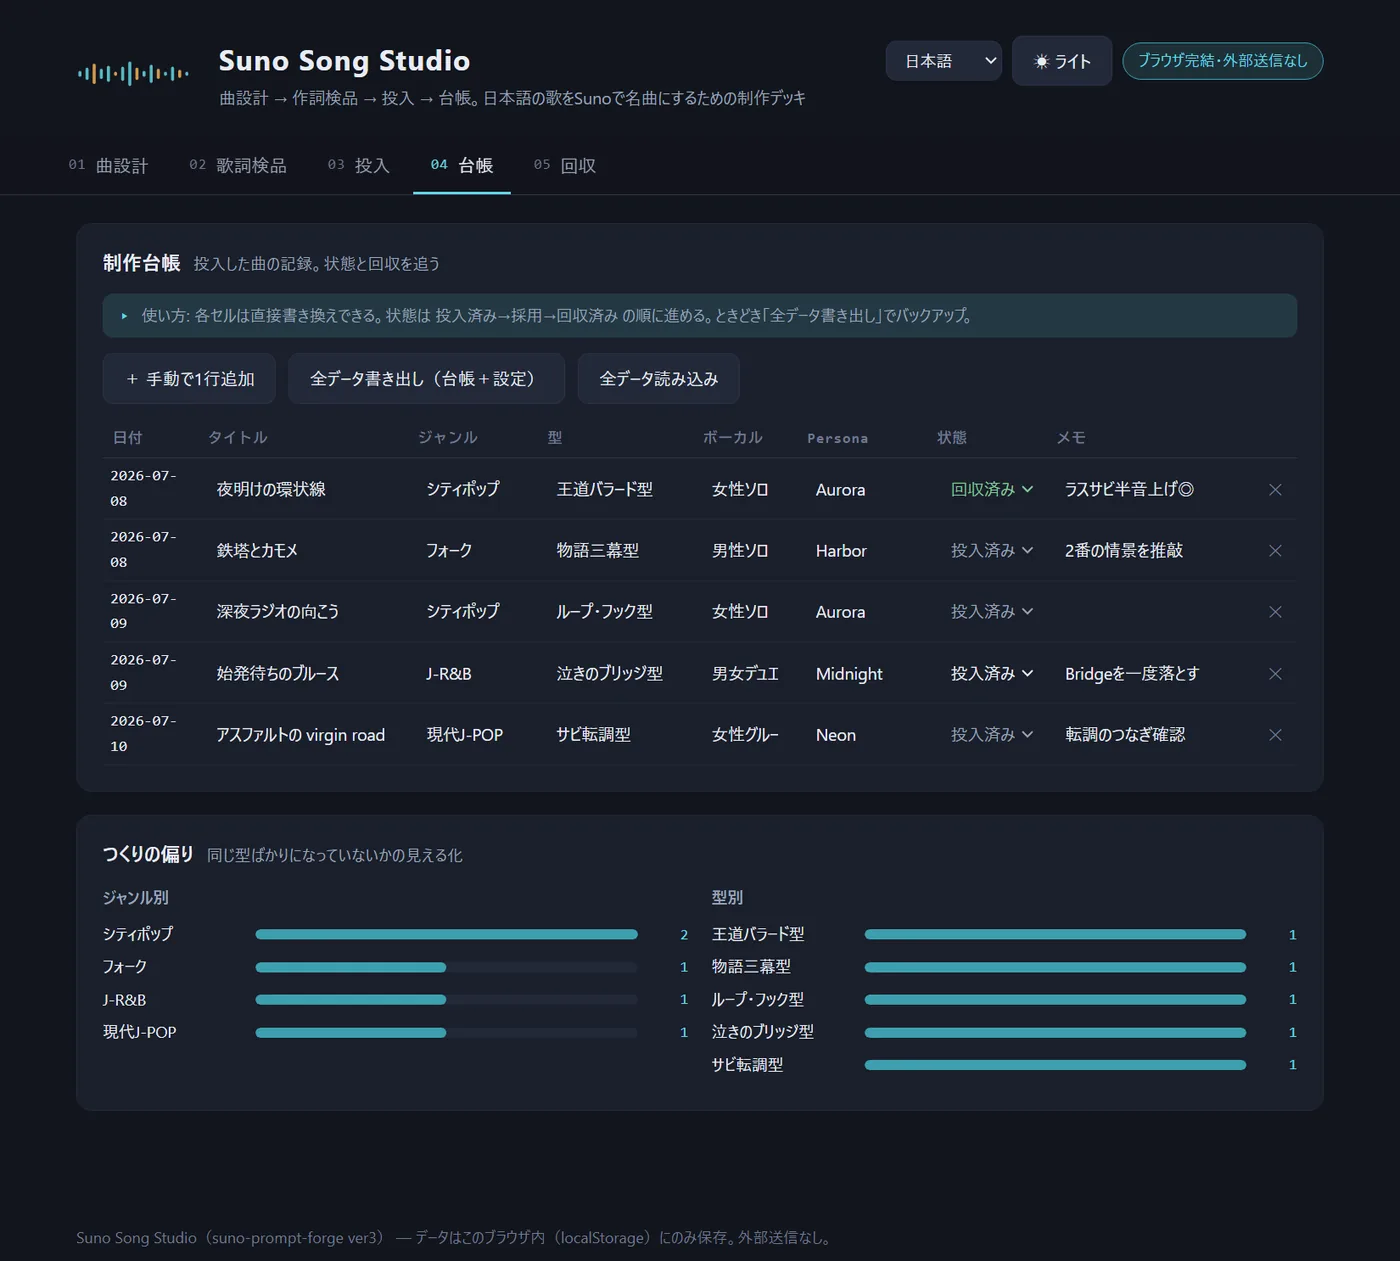Click the シティポップ genre bar
The image size is (1400, 1261).
pyautogui.click(x=446, y=934)
